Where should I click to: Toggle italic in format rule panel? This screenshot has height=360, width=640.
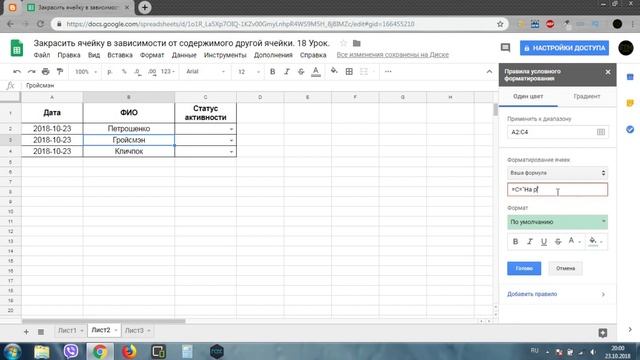coord(529,242)
